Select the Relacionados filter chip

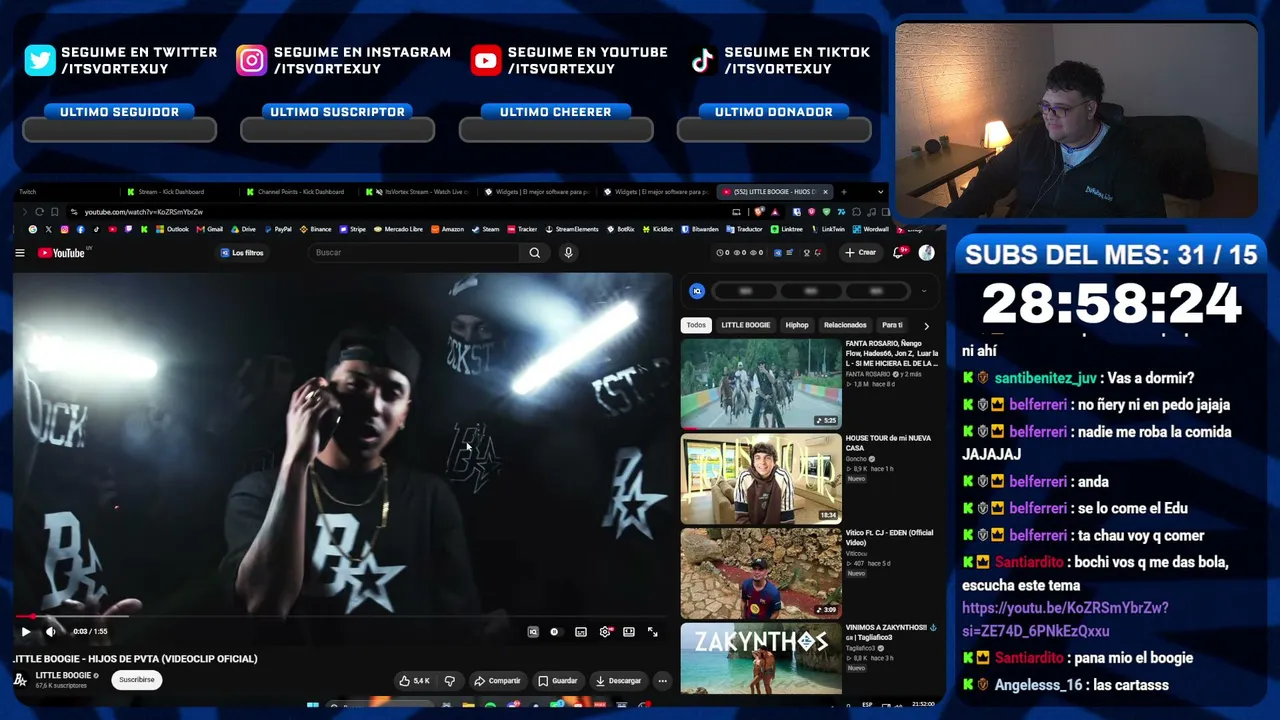(845, 325)
